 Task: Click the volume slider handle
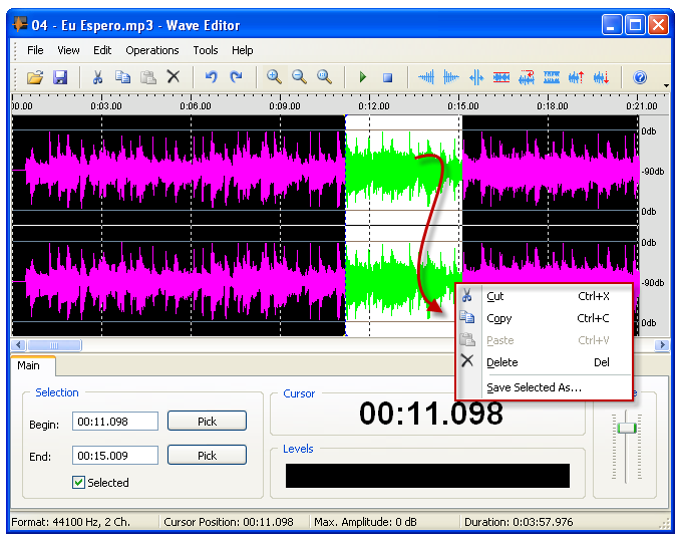point(627,428)
